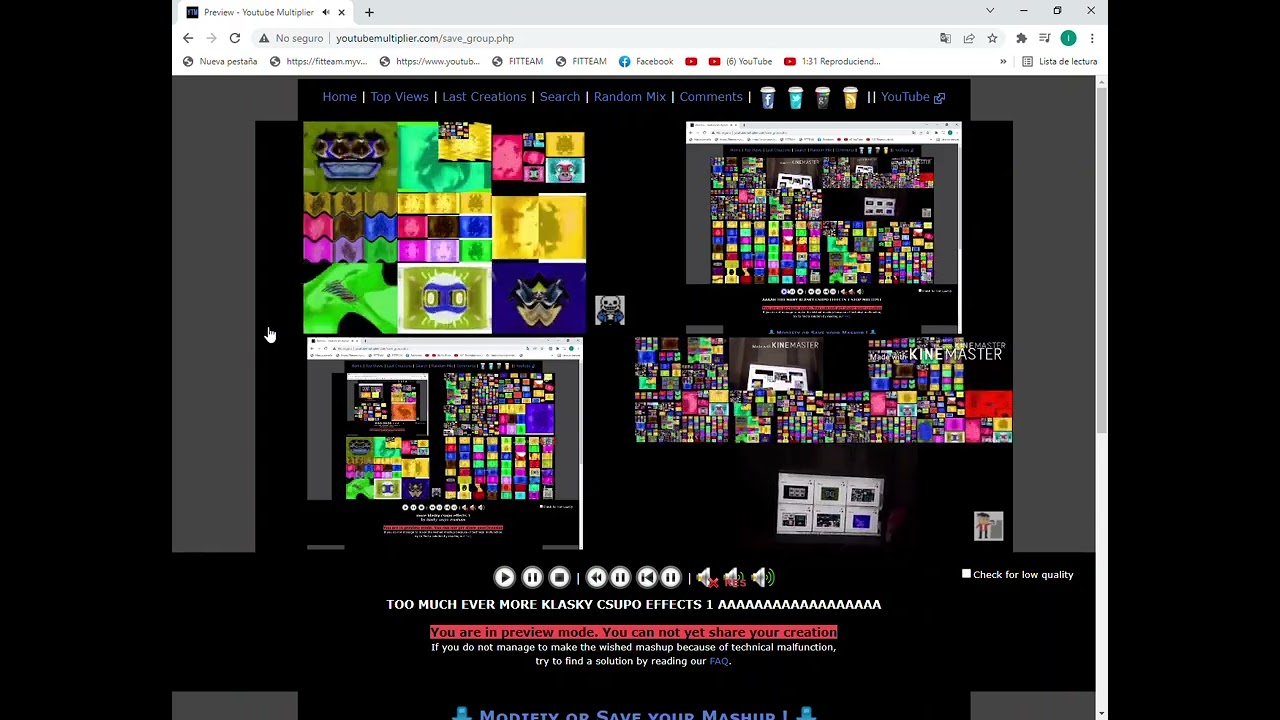Viewport: 1280px width, 720px height.
Task: View site info for 'No seguro' warning
Action: coord(290,38)
